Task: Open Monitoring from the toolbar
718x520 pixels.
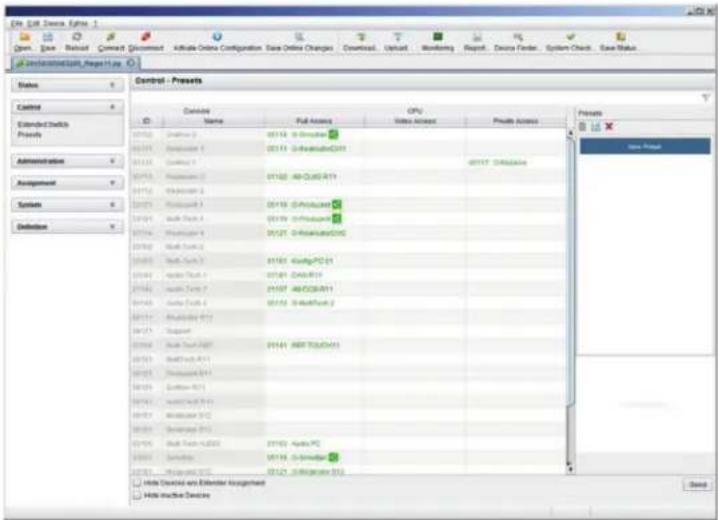Action: click(438, 41)
